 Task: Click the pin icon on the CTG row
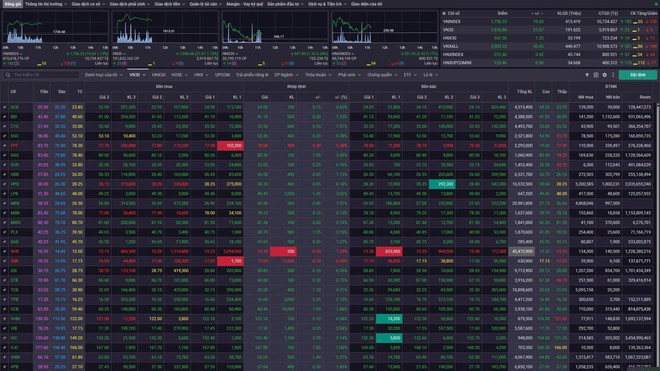coord(5,126)
